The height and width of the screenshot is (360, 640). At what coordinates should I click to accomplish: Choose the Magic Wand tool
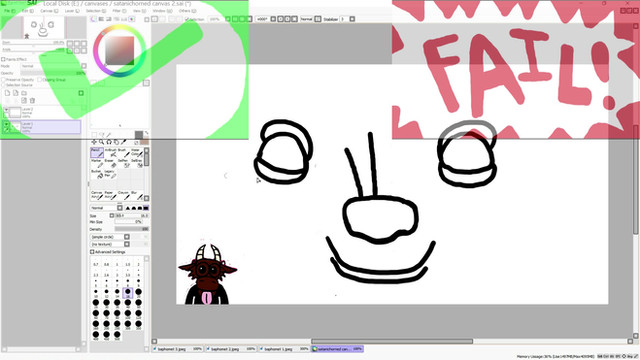109,134
